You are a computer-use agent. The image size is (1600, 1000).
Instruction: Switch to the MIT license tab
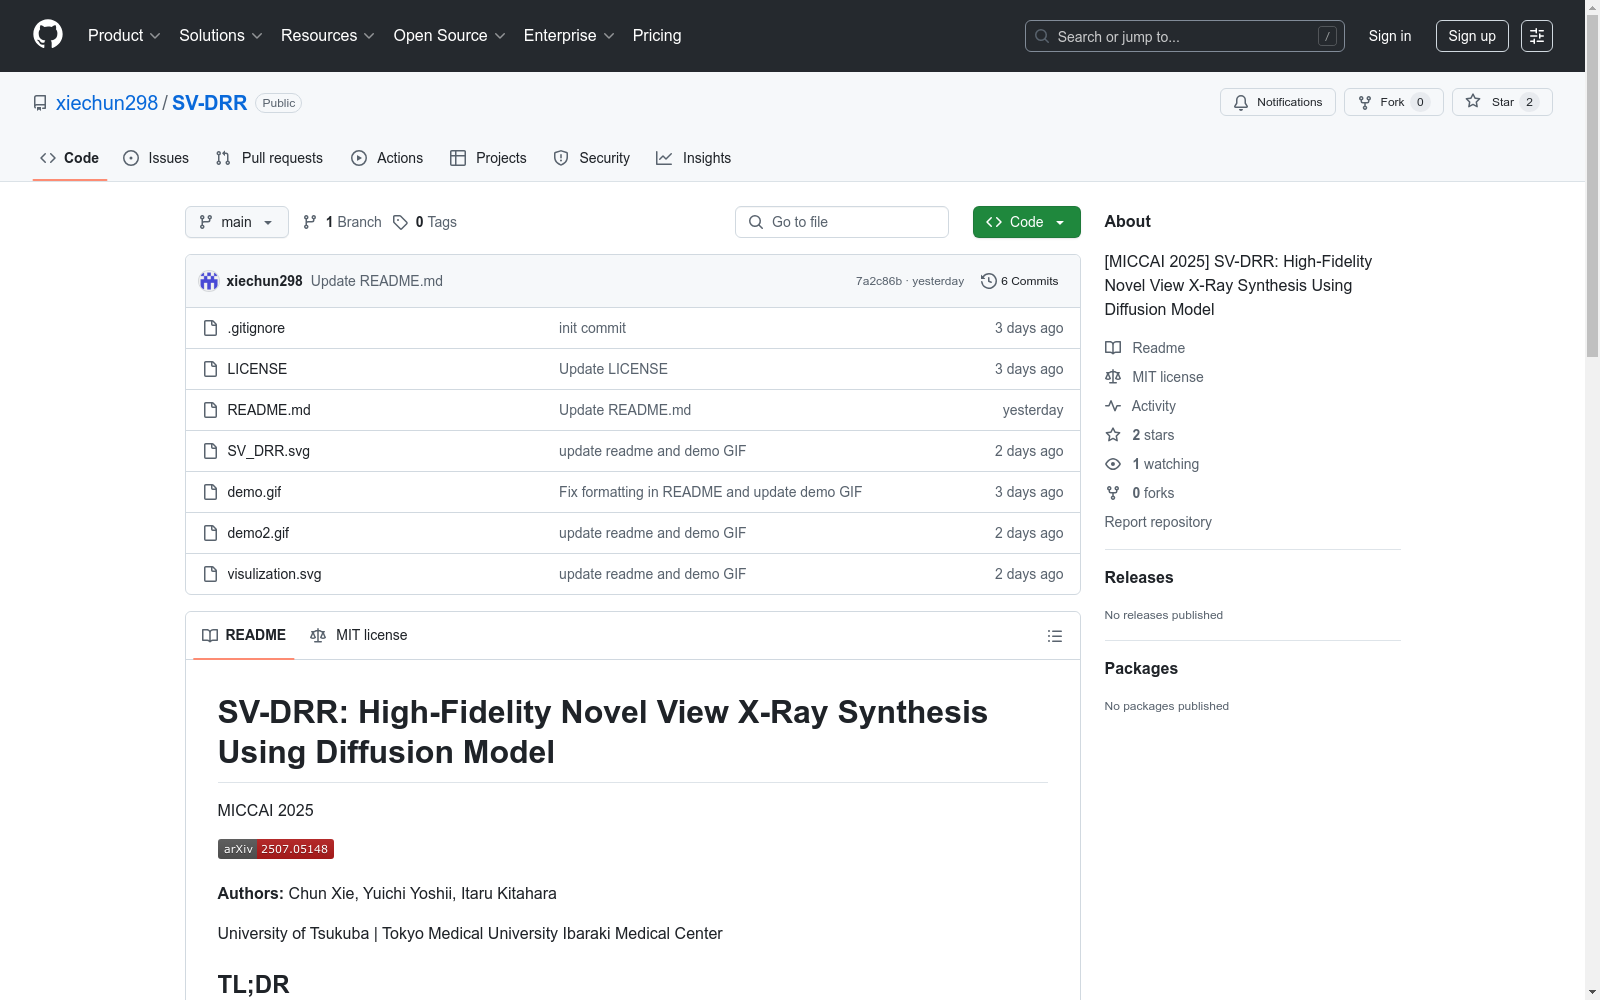[x=359, y=635]
